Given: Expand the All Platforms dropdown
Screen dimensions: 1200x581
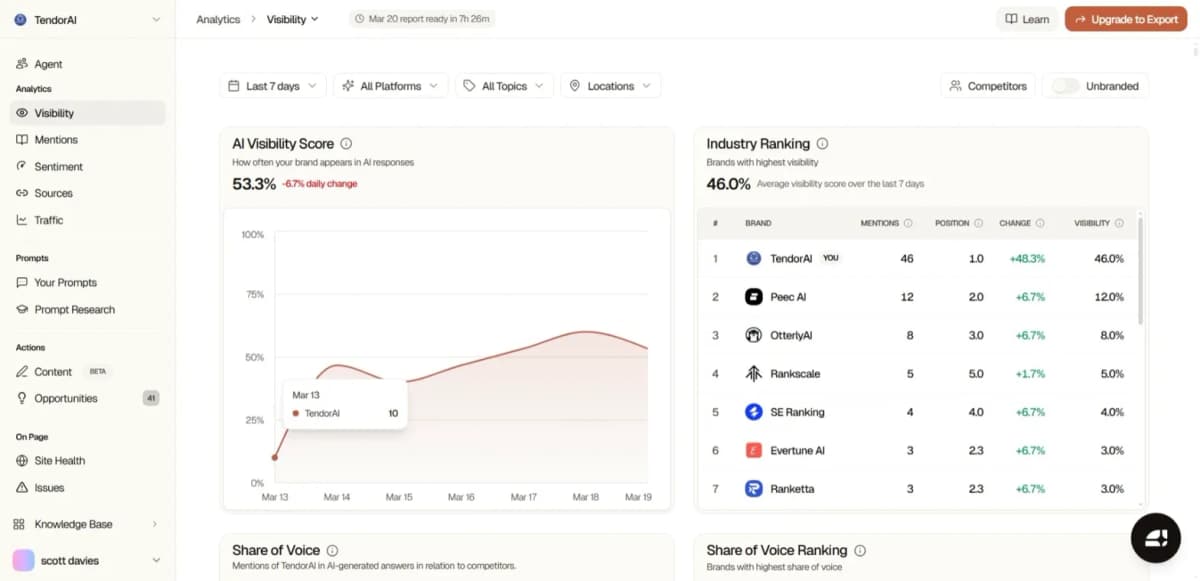Looking at the screenshot, I should point(390,86).
